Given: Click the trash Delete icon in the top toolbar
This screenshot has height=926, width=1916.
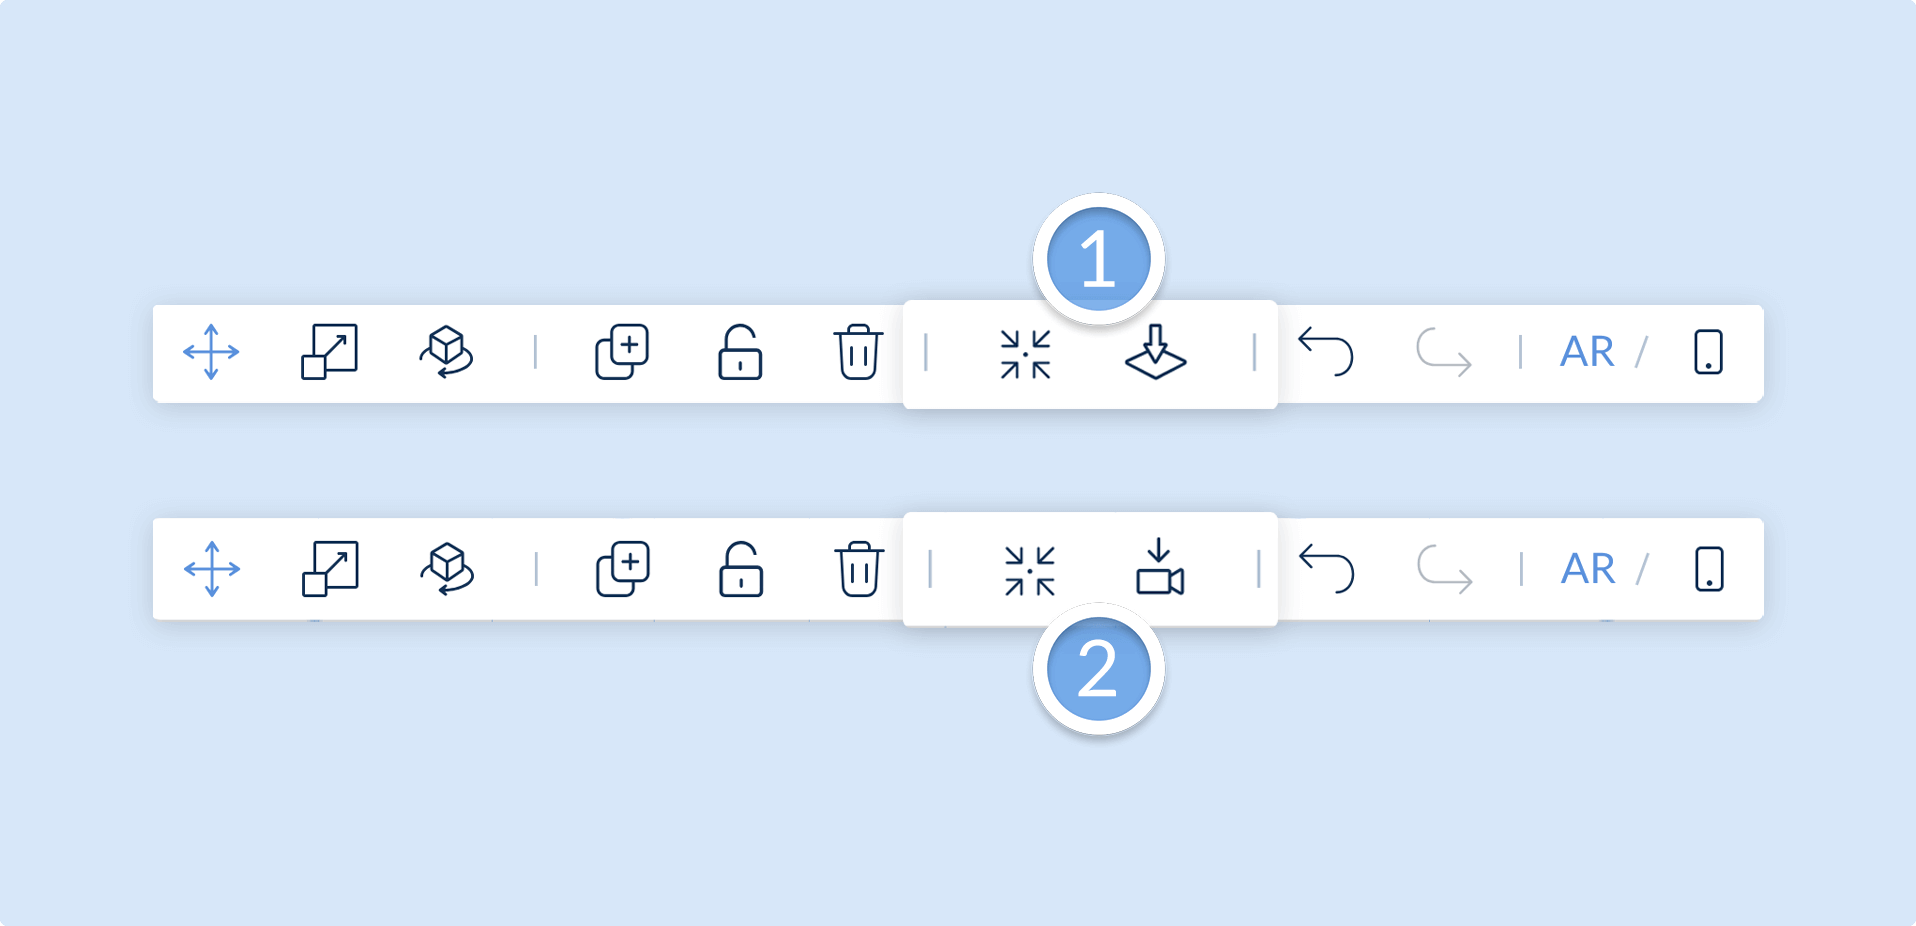Looking at the screenshot, I should click(x=858, y=352).
